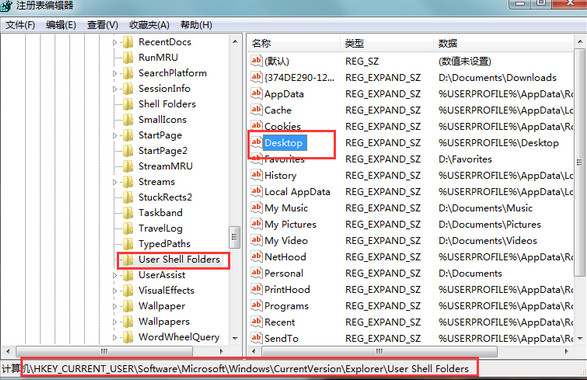Click the string icon beside My Music
The height and width of the screenshot is (380, 587).
(x=256, y=207)
